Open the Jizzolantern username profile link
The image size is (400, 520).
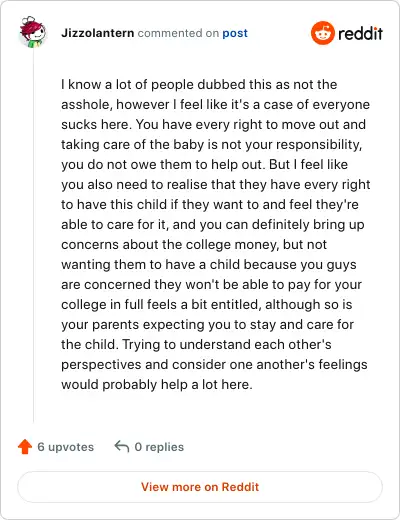(98, 33)
